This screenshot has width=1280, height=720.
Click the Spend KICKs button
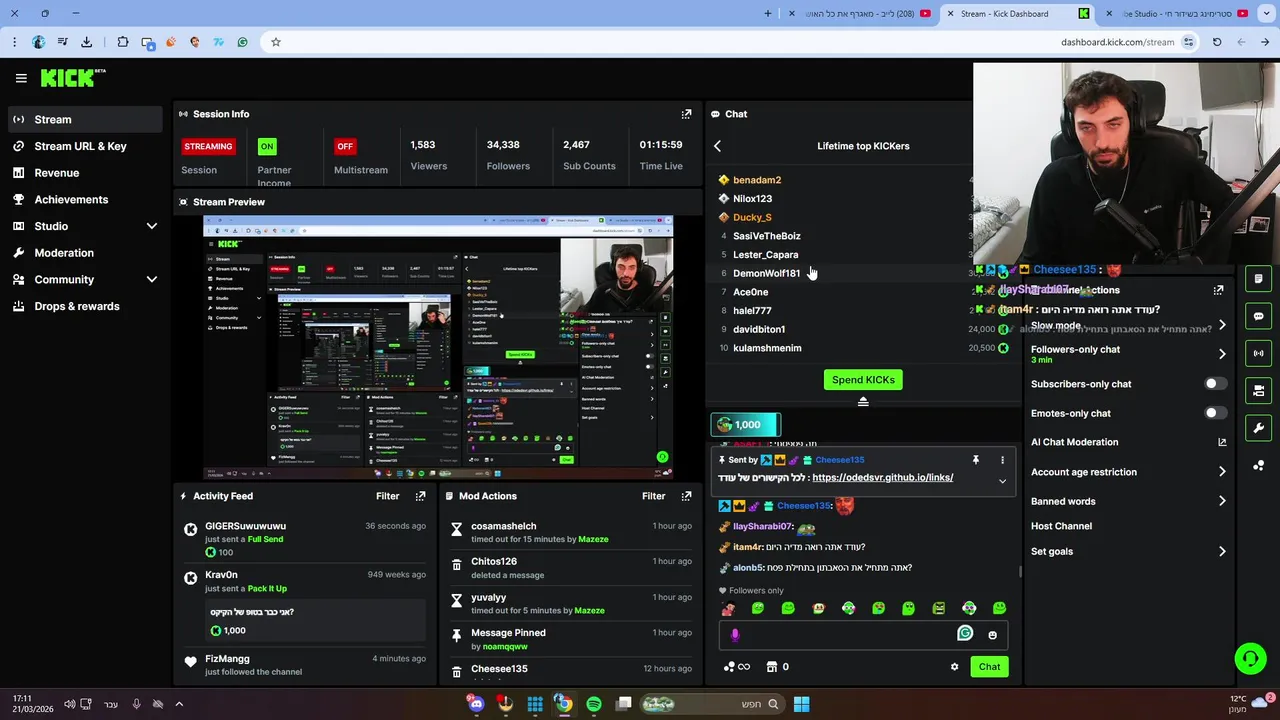[x=863, y=380]
